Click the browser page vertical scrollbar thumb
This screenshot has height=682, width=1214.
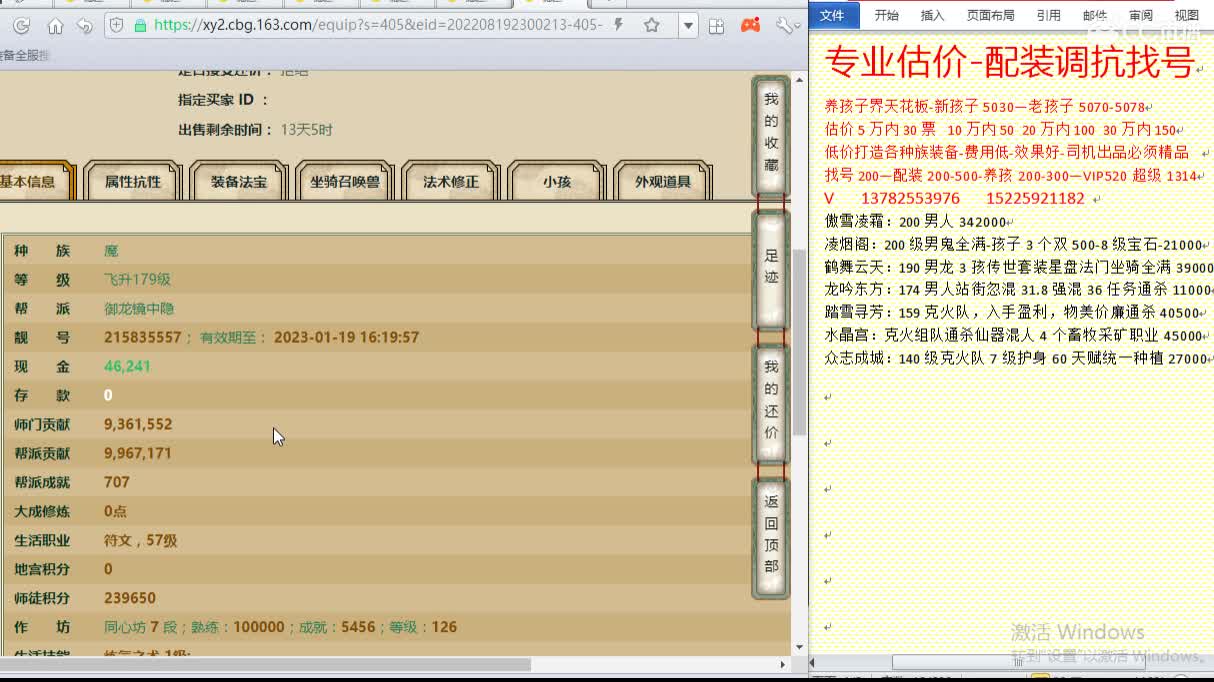(799, 340)
